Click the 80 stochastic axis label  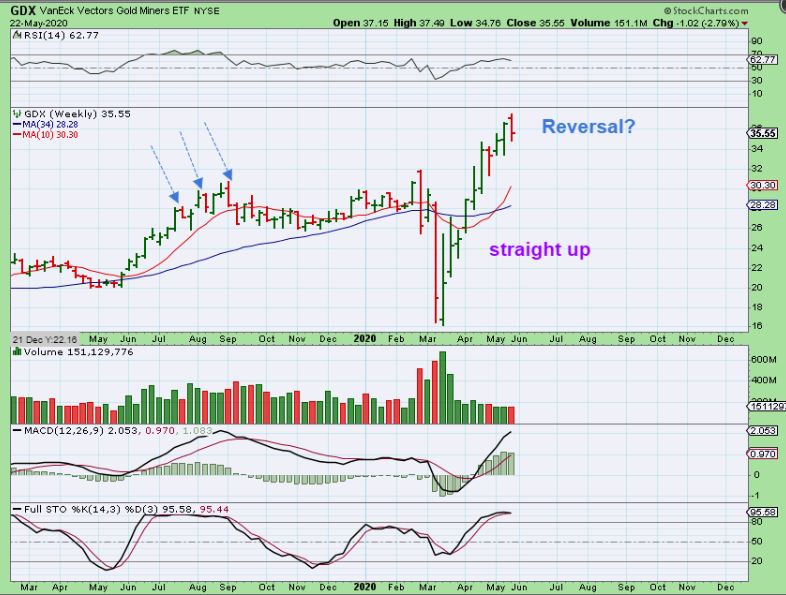click(x=757, y=522)
